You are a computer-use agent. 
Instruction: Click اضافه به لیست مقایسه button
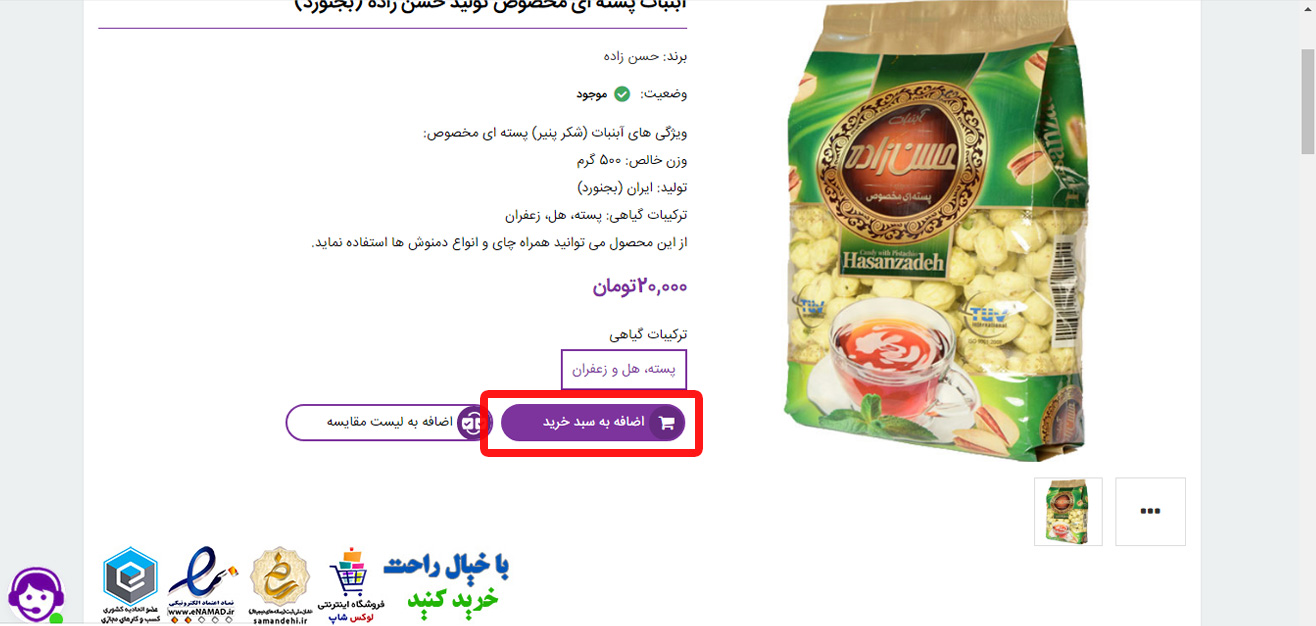pos(385,423)
